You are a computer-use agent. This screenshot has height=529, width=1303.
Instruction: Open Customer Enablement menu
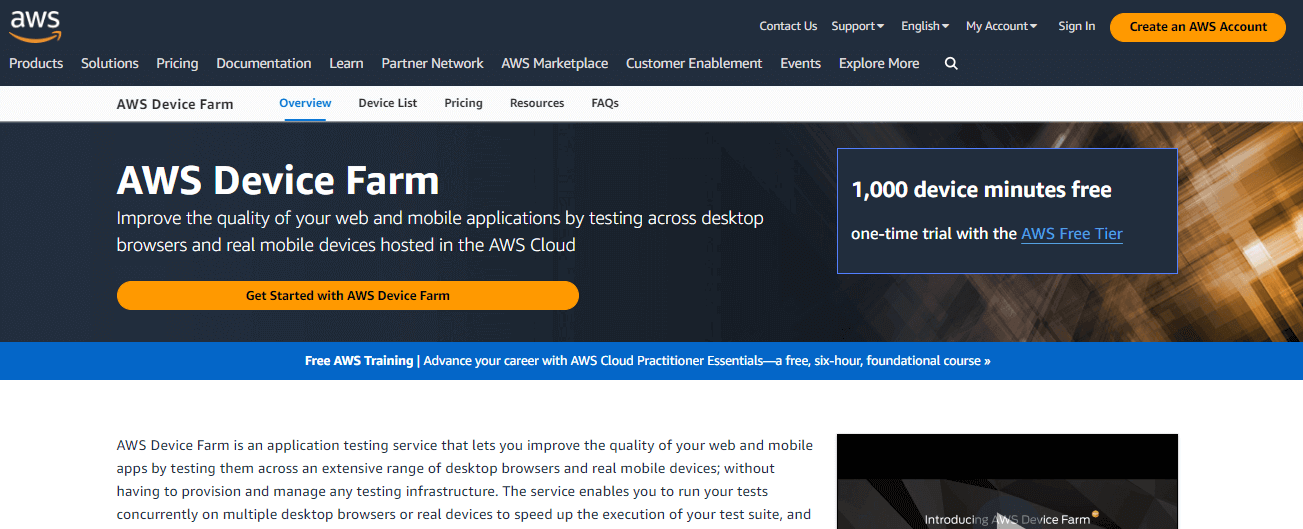click(694, 63)
